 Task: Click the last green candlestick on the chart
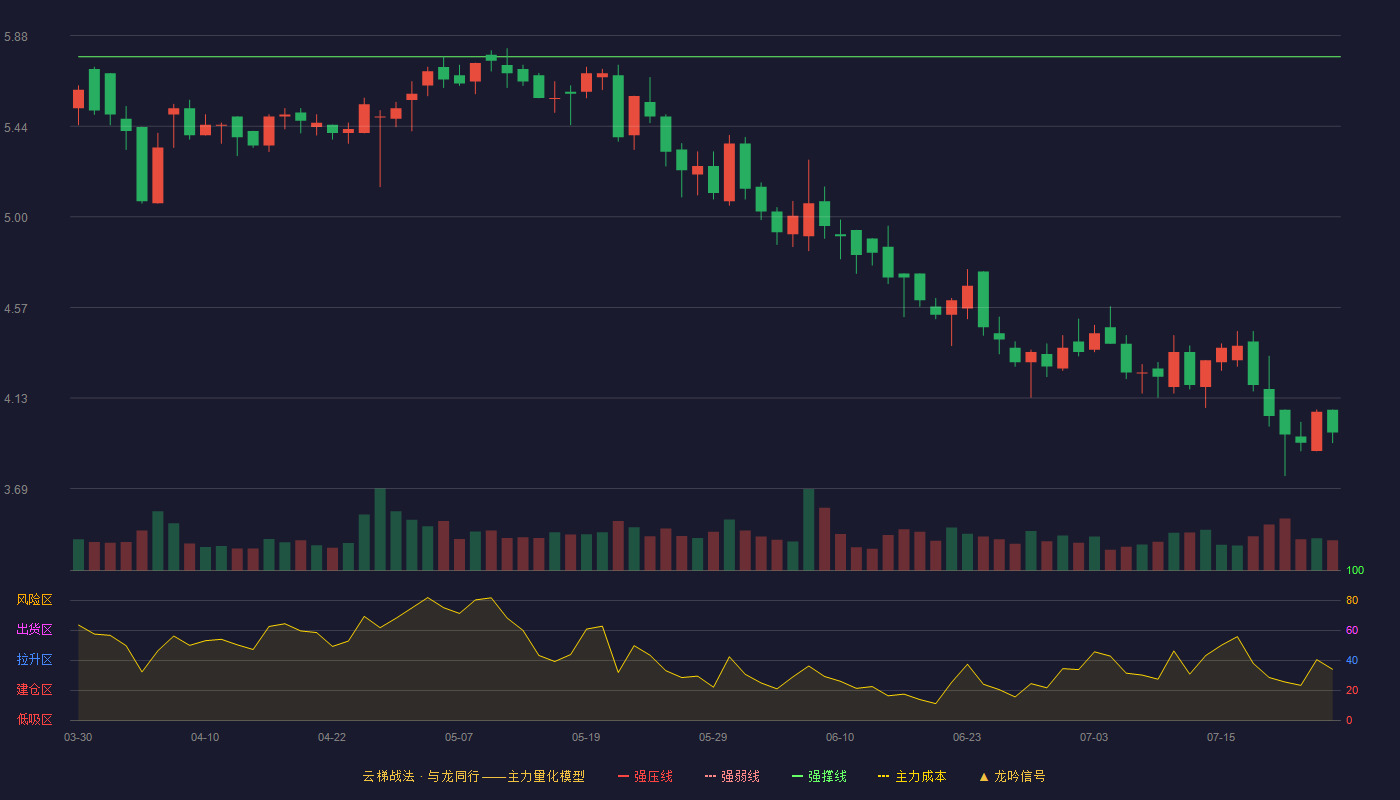[x=1332, y=421]
